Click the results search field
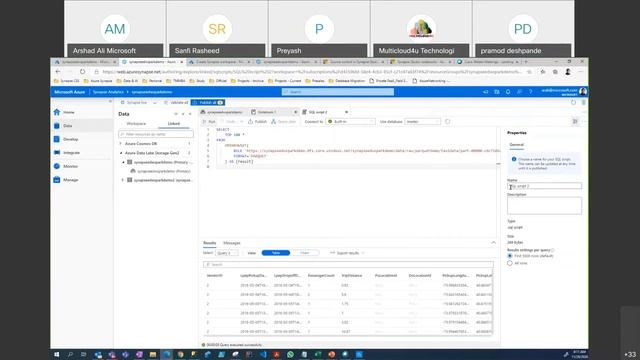The height and width of the screenshot is (360, 640). tap(348, 264)
